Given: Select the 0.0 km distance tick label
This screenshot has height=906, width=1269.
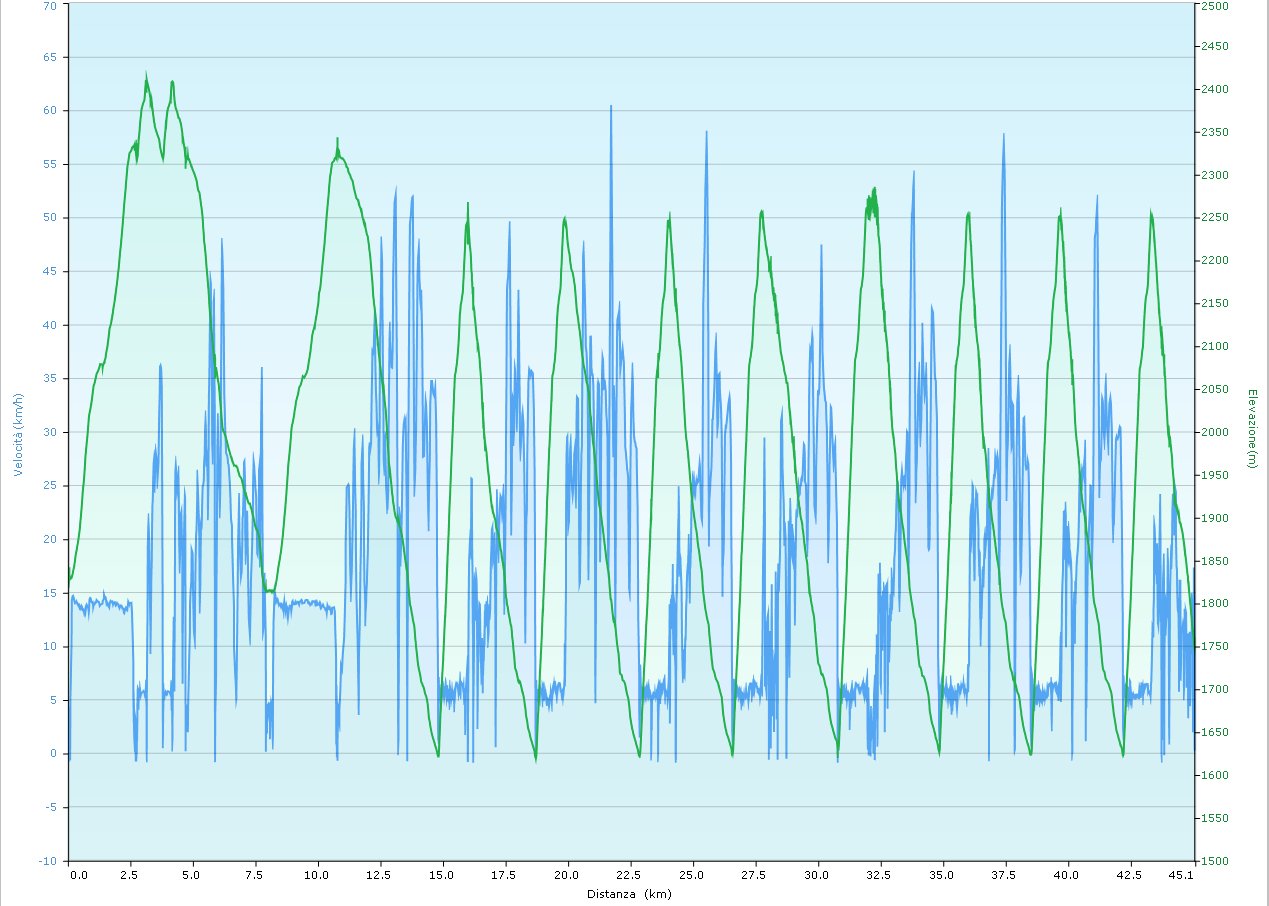Looking at the screenshot, I should pyautogui.click(x=78, y=875).
